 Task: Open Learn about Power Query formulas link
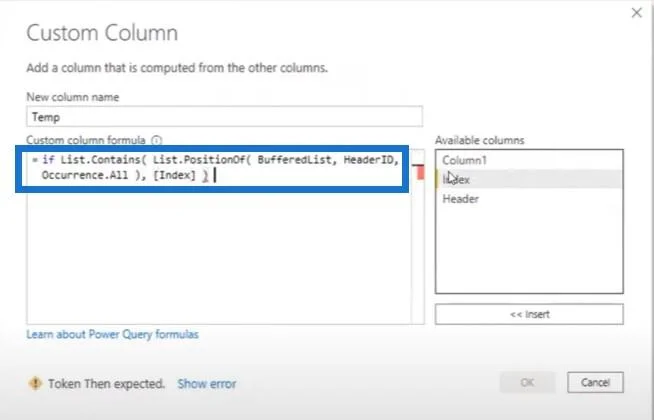pos(113,334)
